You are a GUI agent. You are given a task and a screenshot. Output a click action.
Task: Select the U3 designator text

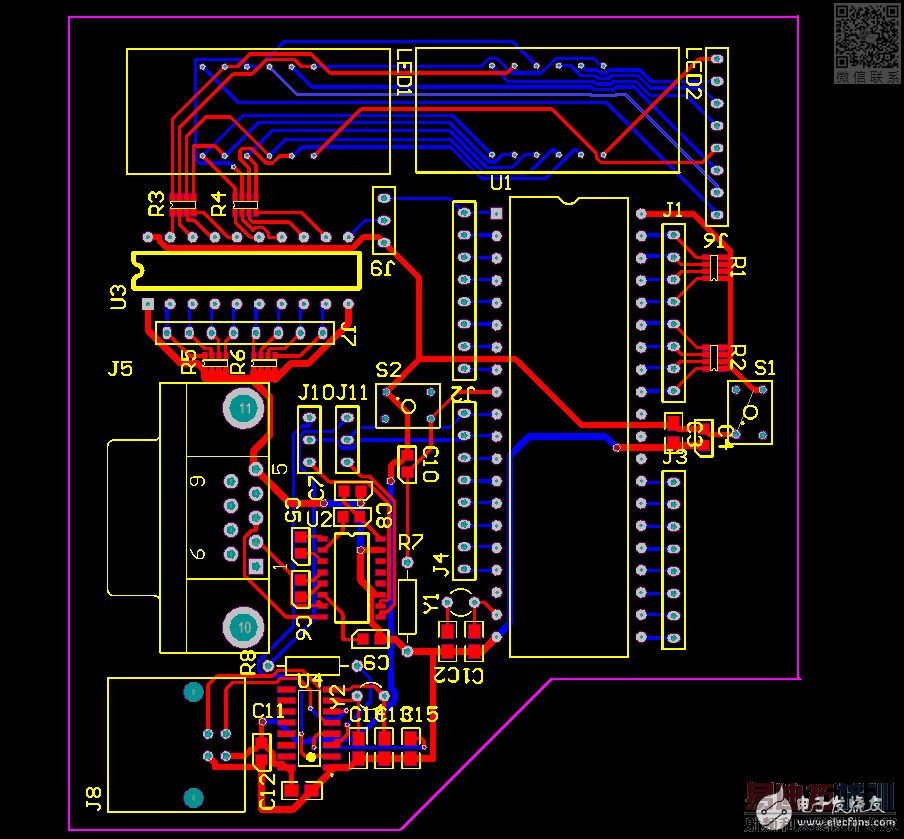118,297
